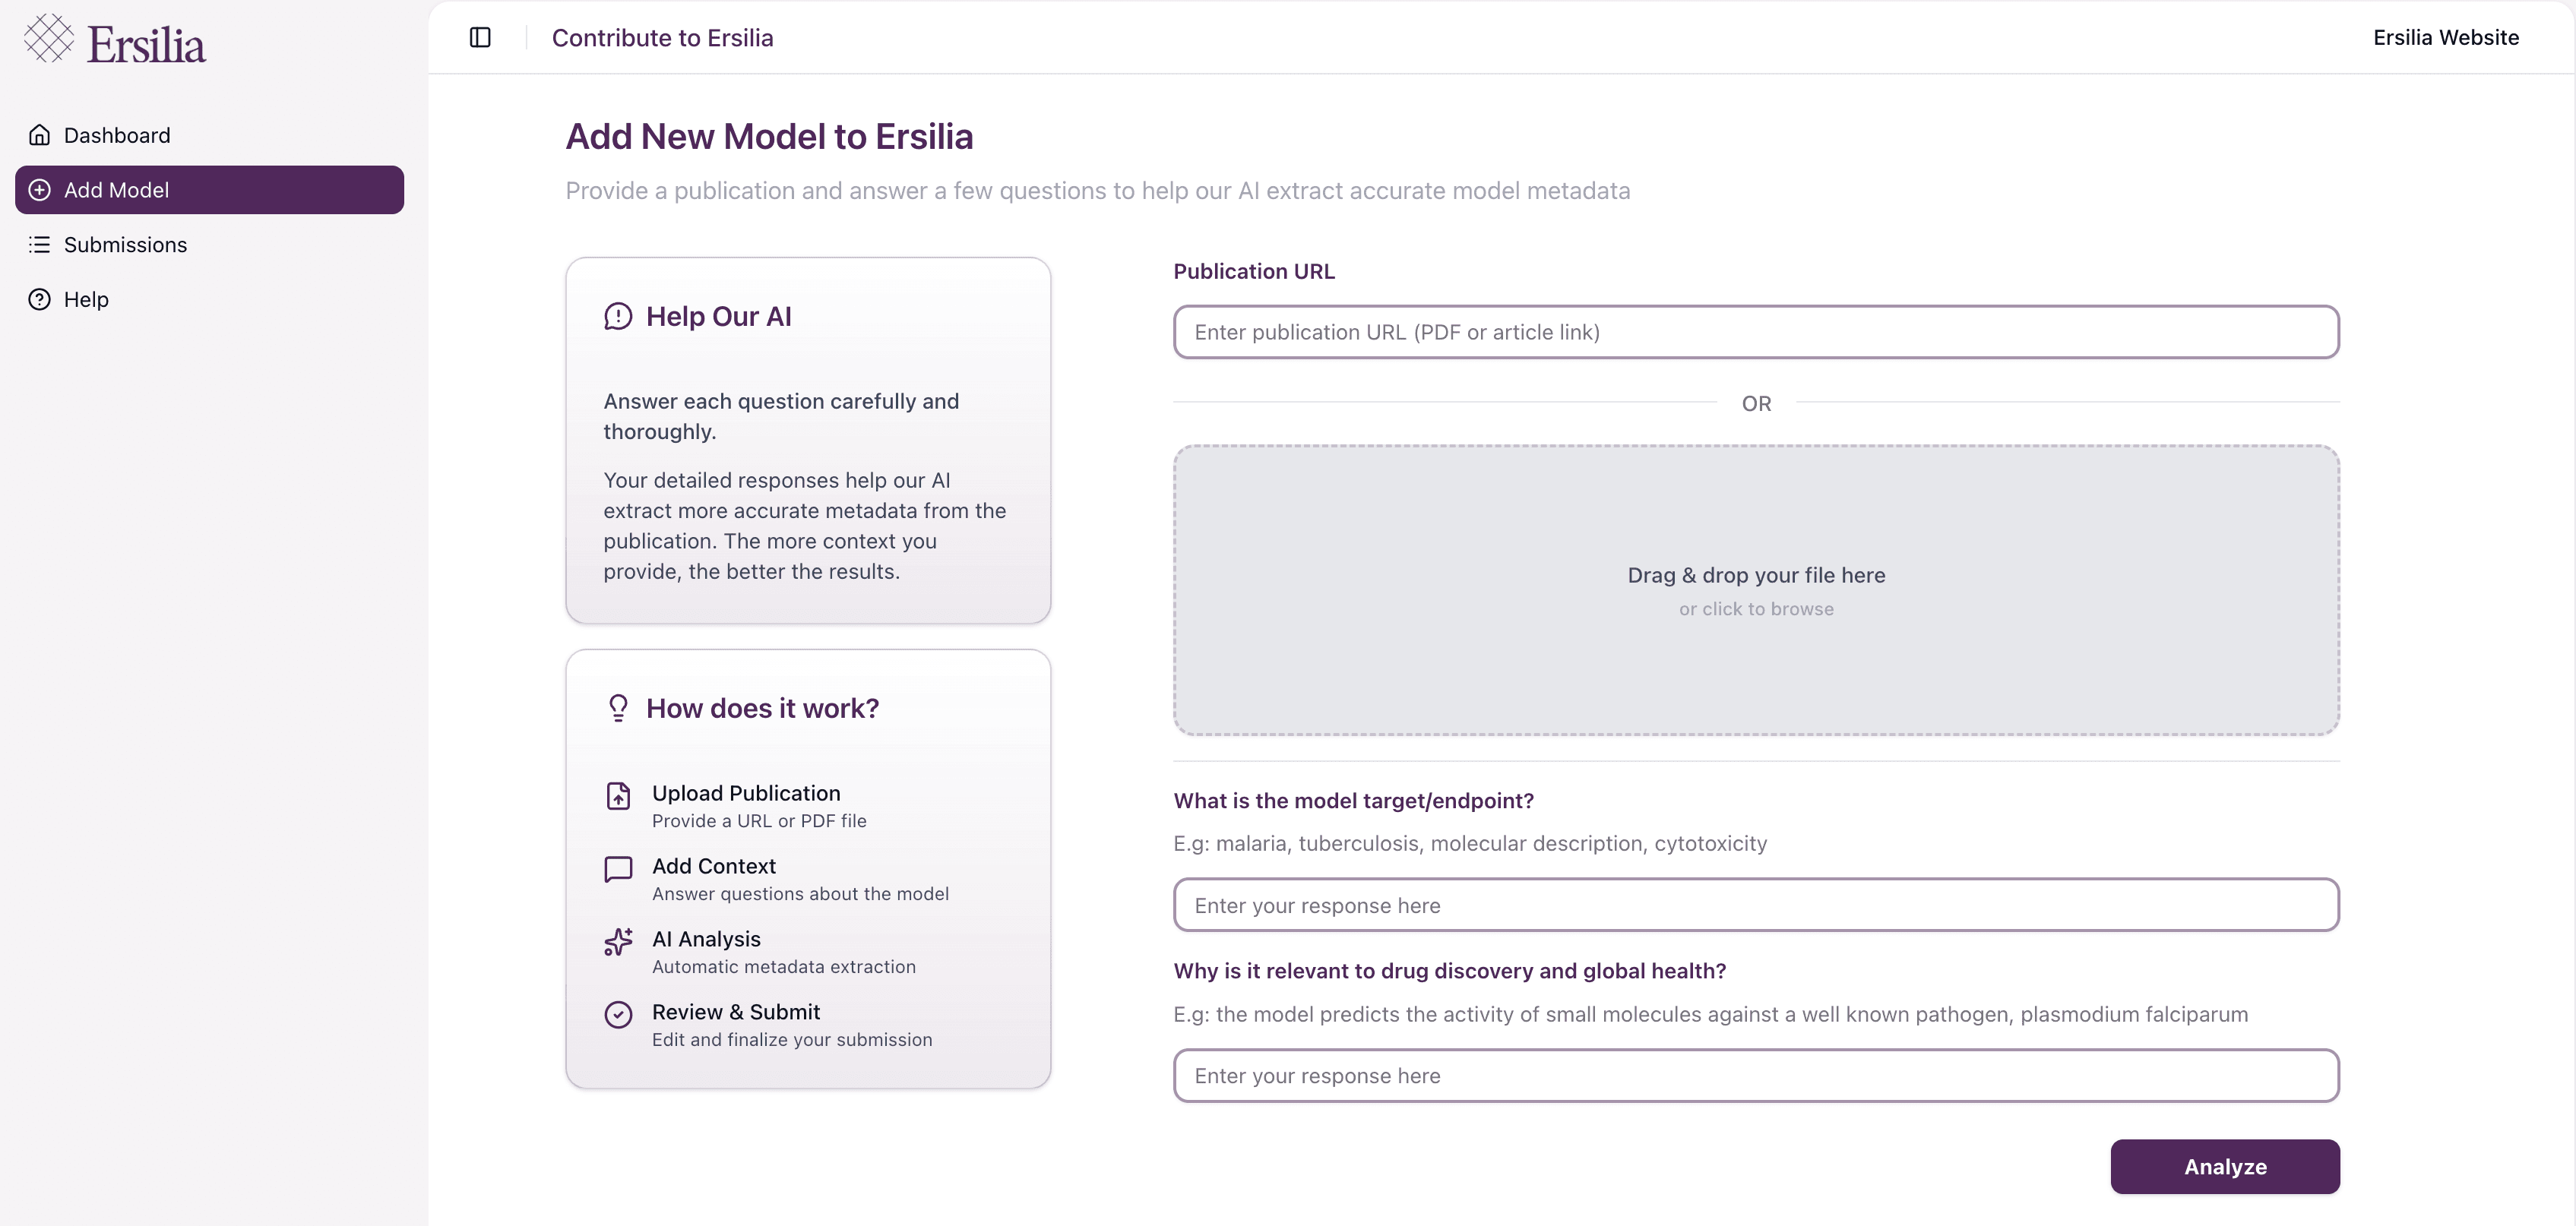The image size is (2576, 1226).
Task: Click the Ersilia logo
Action: tap(115, 42)
